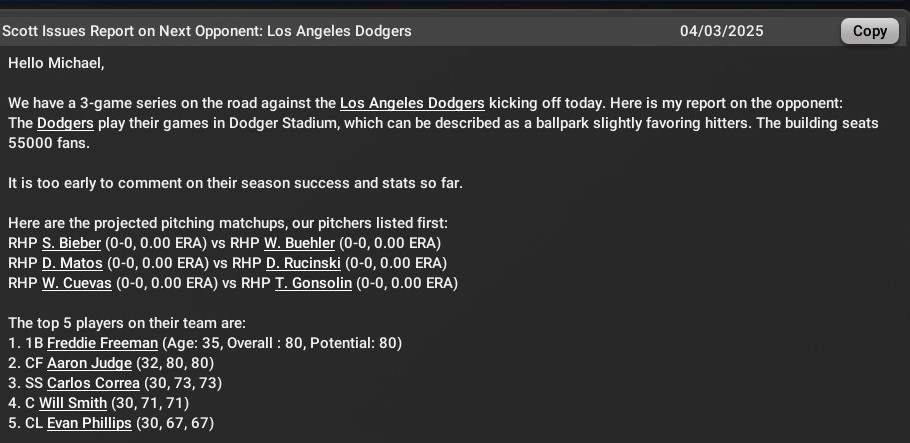The width and height of the screenshot is (910, 443).
Task: Open Freddie Freeman's profile
Action: (x=102, y=343)
